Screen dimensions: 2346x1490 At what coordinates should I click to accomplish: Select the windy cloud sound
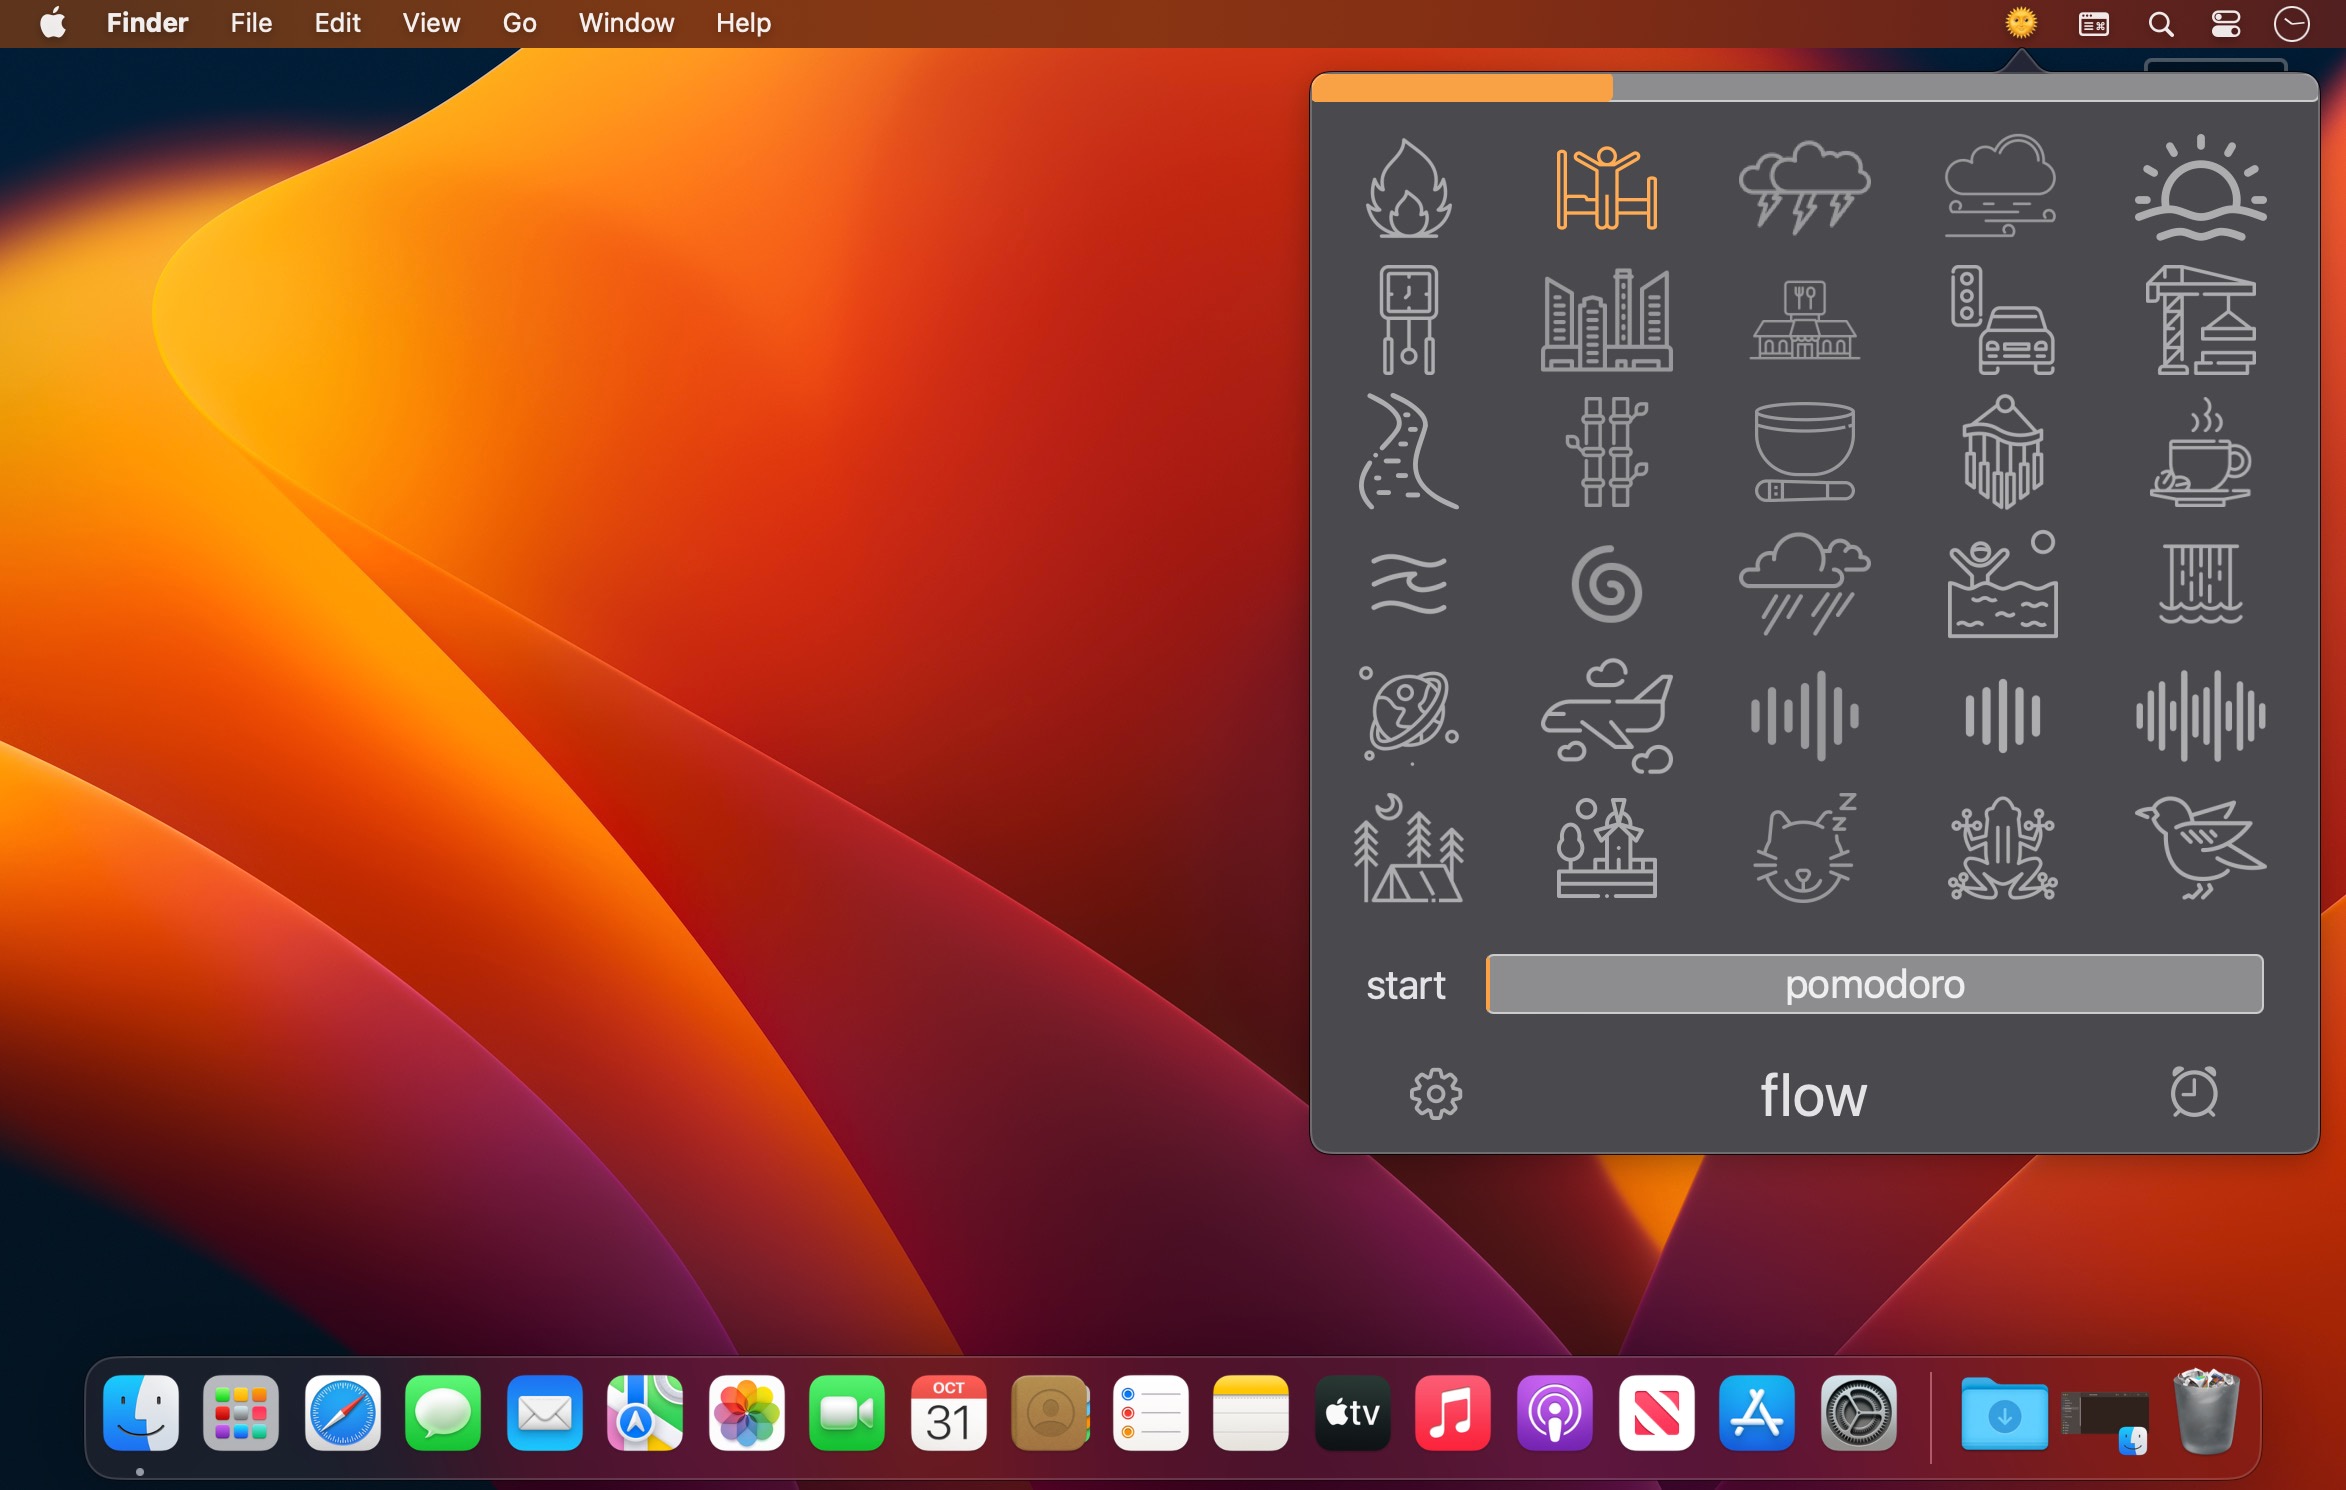pyautogui.click(x=2001, y=188)
